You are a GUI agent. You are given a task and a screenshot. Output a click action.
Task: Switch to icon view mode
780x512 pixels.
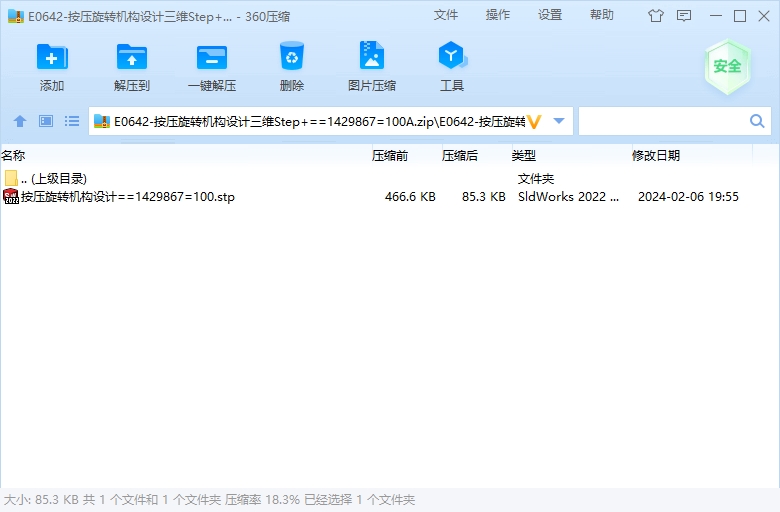46,121
